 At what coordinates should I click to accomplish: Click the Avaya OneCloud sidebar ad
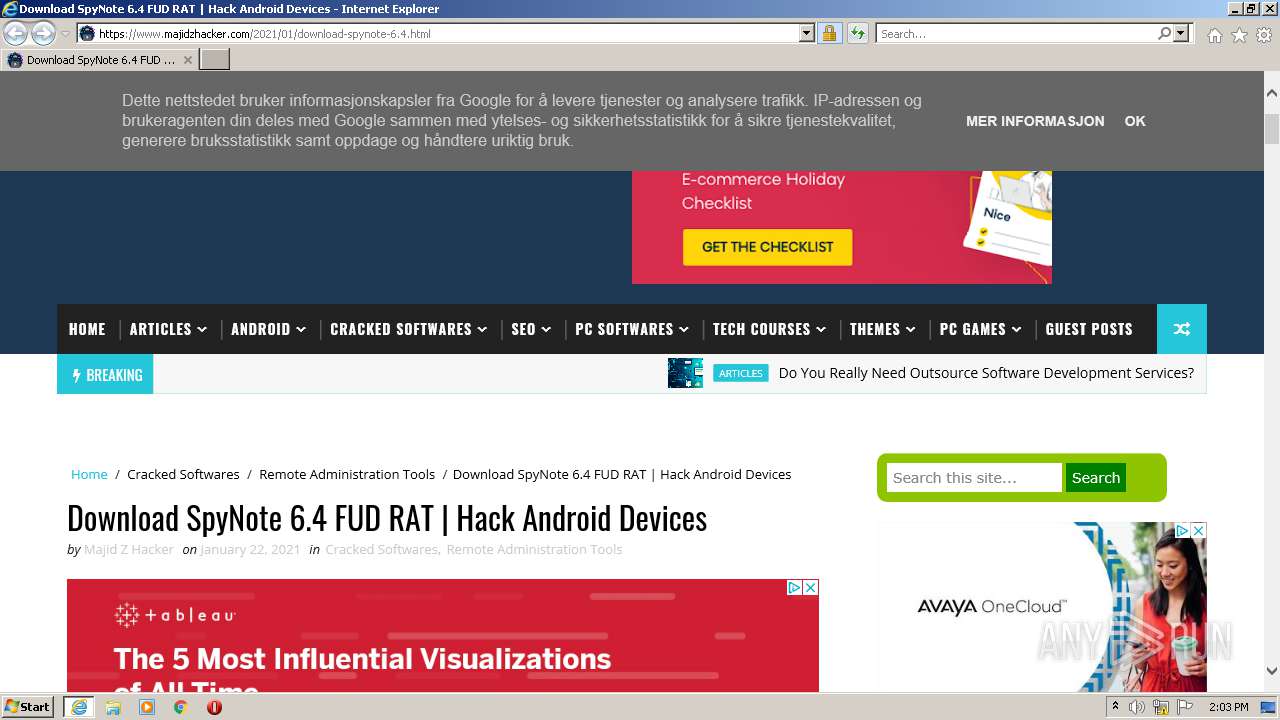coord(1042,607)
